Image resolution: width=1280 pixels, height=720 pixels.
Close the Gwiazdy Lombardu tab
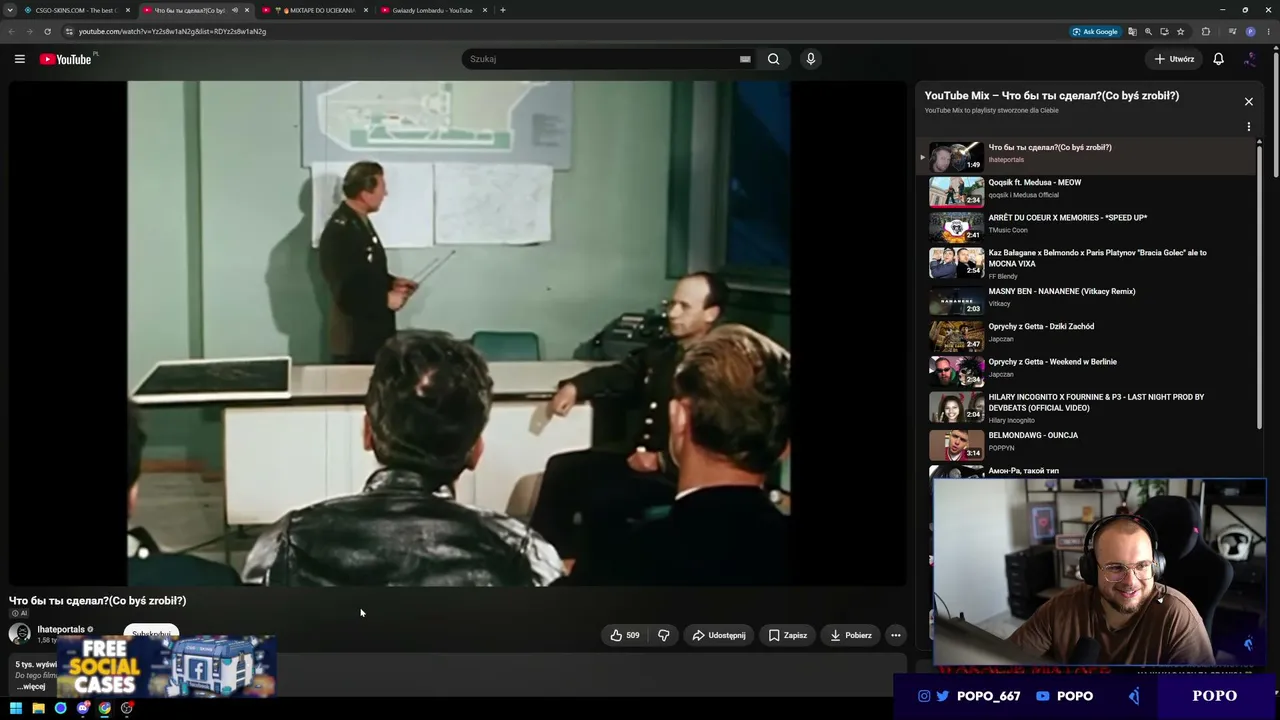pos(485,10)
